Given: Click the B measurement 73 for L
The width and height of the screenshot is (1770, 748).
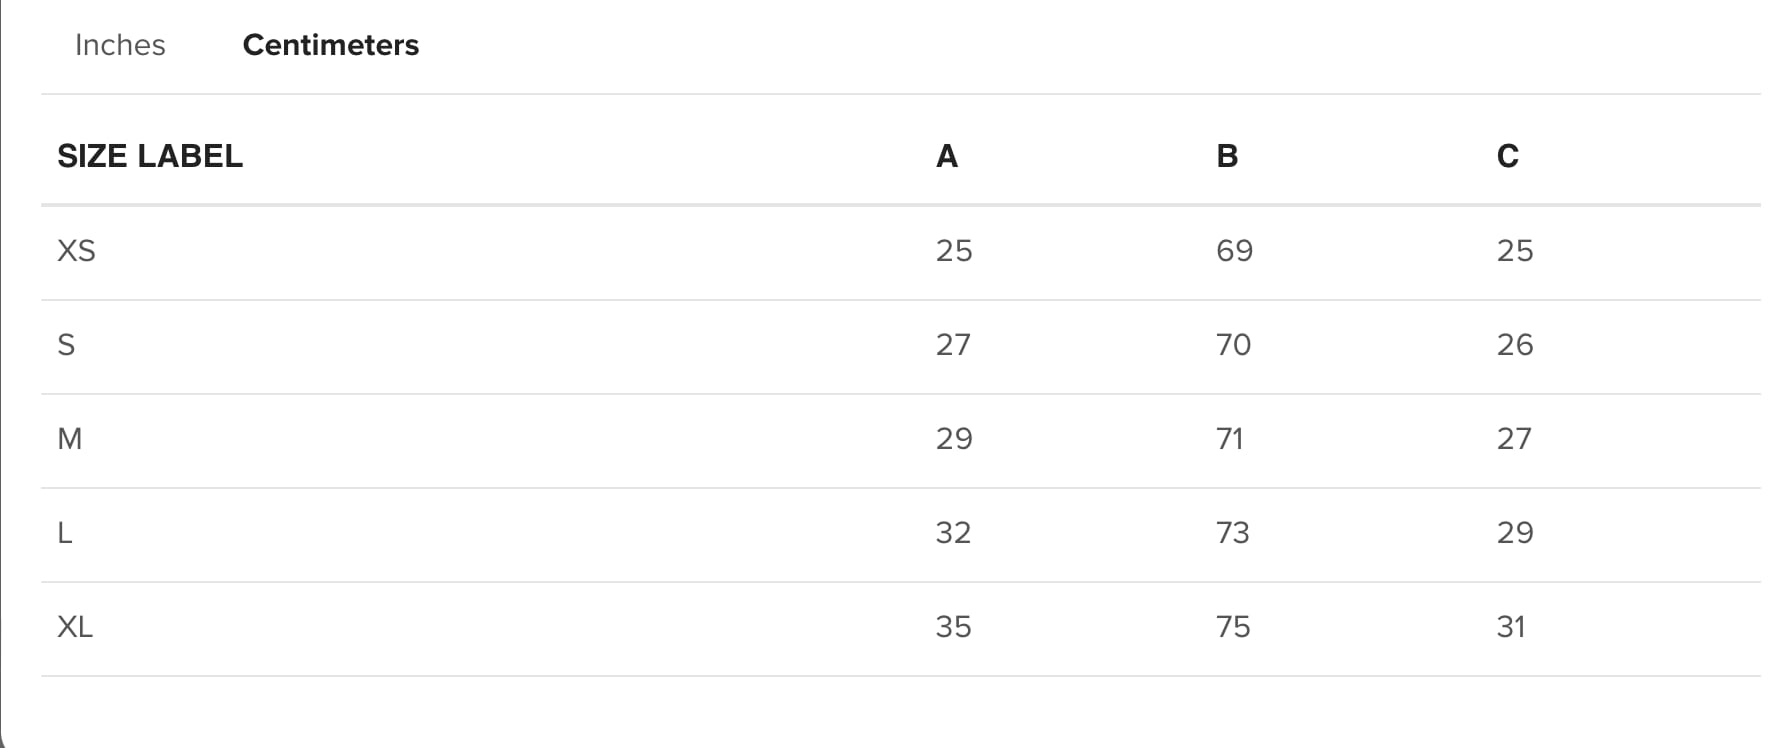Looking at the screenshot, I should coord(1233,533).
